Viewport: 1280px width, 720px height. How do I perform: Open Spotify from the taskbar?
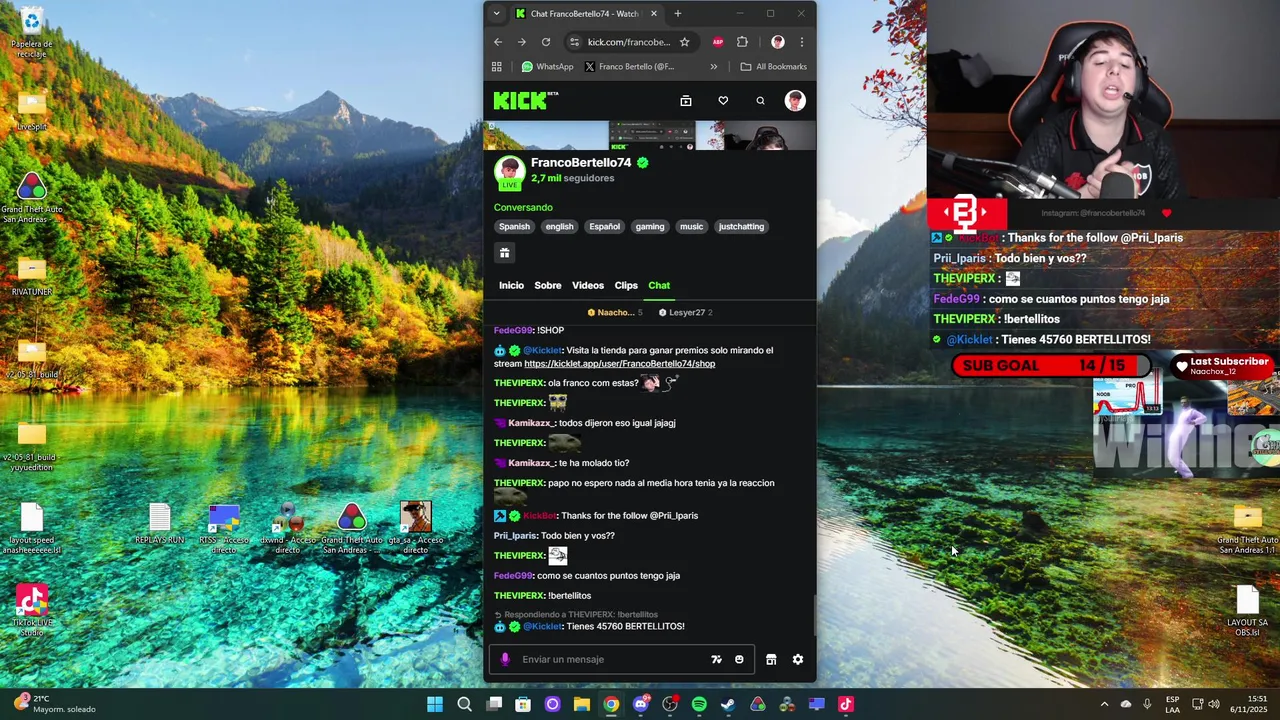click(x=699, y=704)
